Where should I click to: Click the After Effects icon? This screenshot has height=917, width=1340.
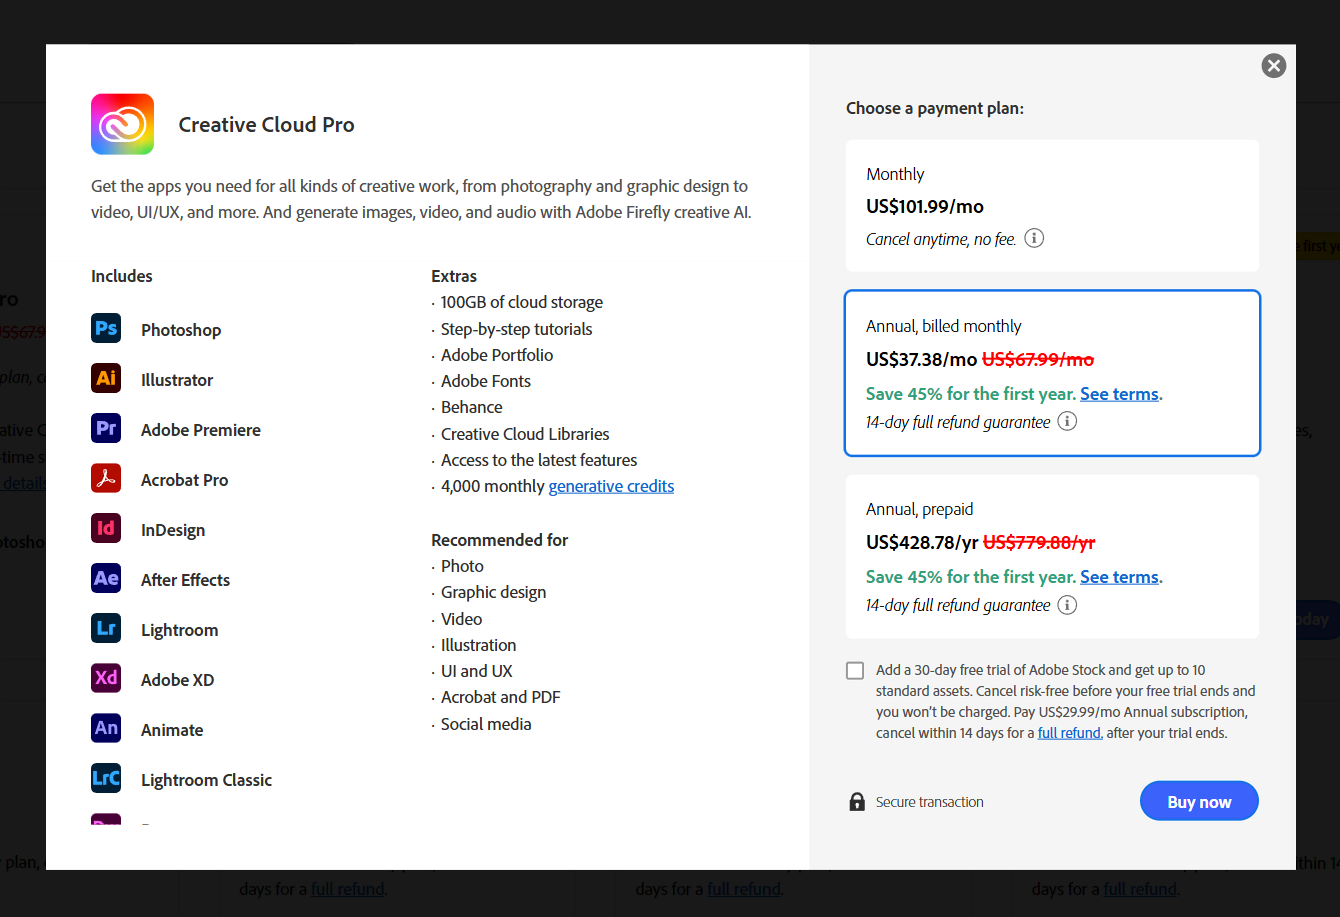pyautogui.click(x=106, y=578)
